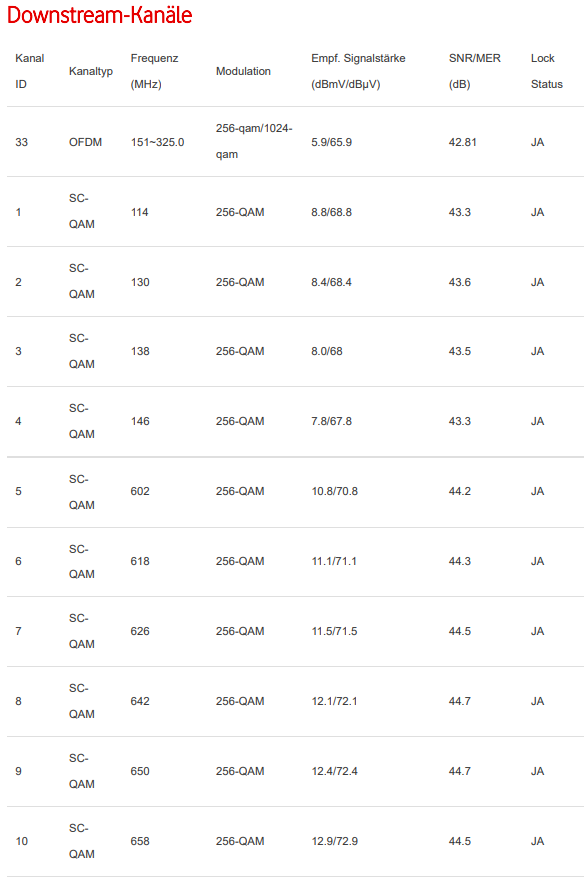The height and width of the screenshot is (877, 584).
Task: Click the SNR/MER (dB) column header
Action: coord(474,71)
